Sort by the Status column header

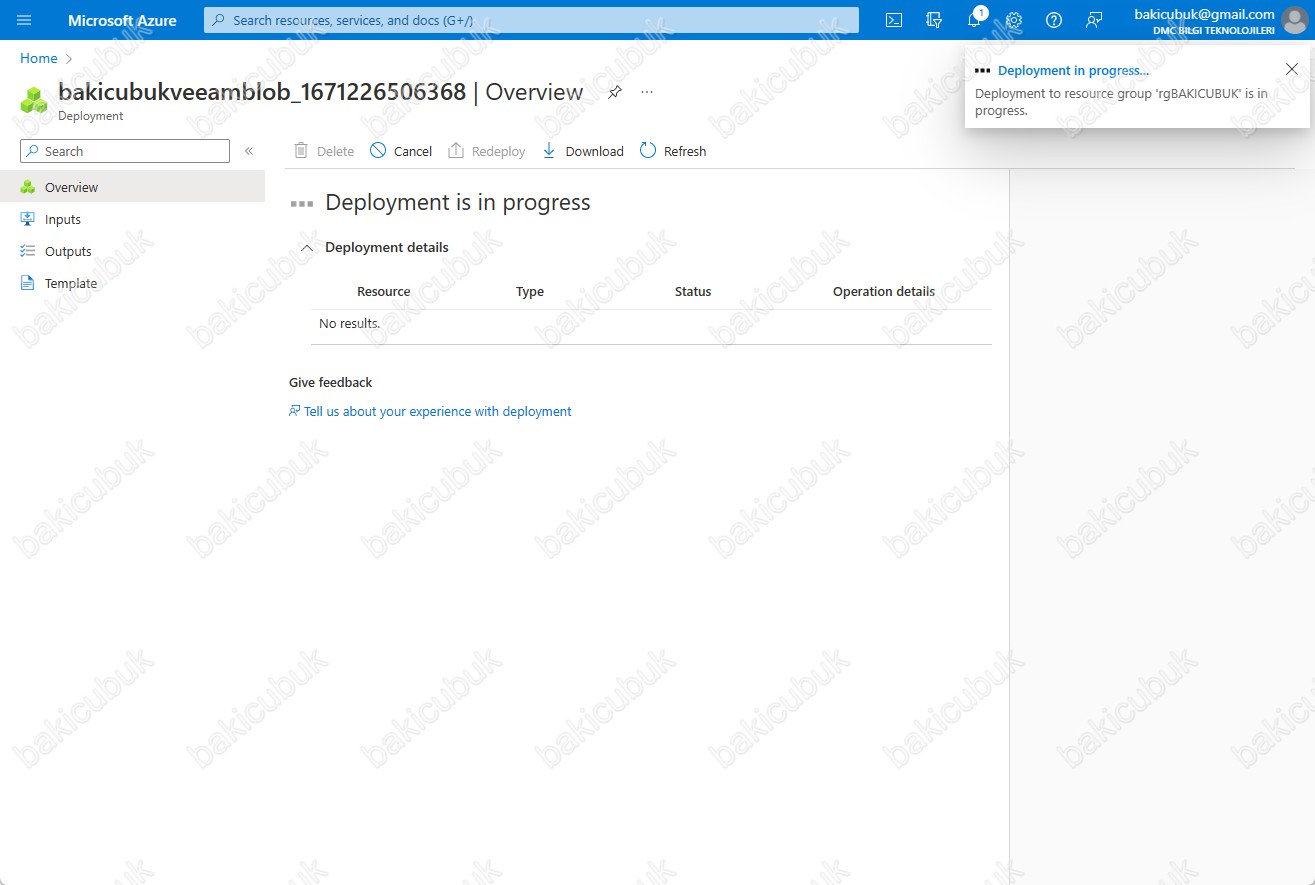tap(693, 292)
